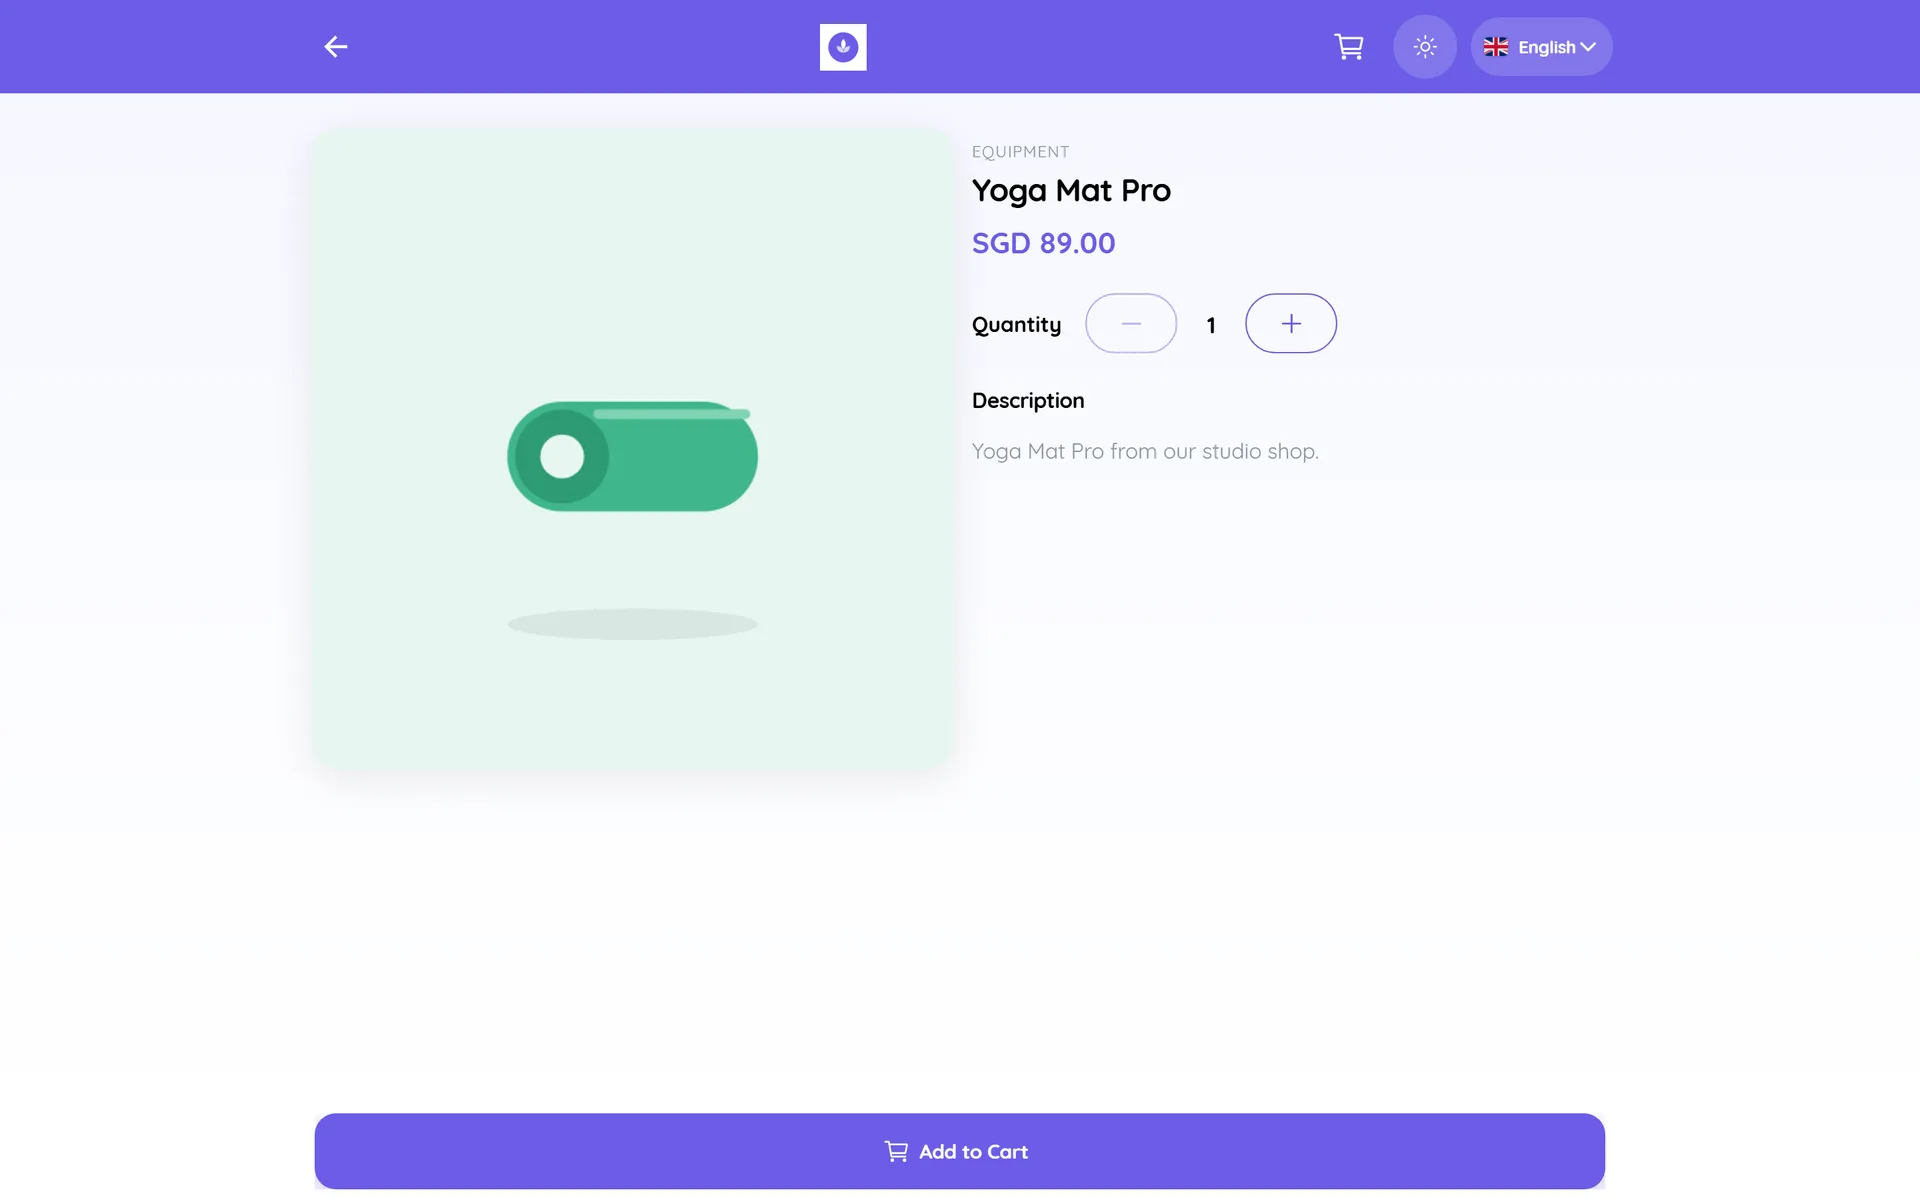1920x1200 pixels.
Task: Click the Add to Cart button
Action: [x=960, y=1151]
